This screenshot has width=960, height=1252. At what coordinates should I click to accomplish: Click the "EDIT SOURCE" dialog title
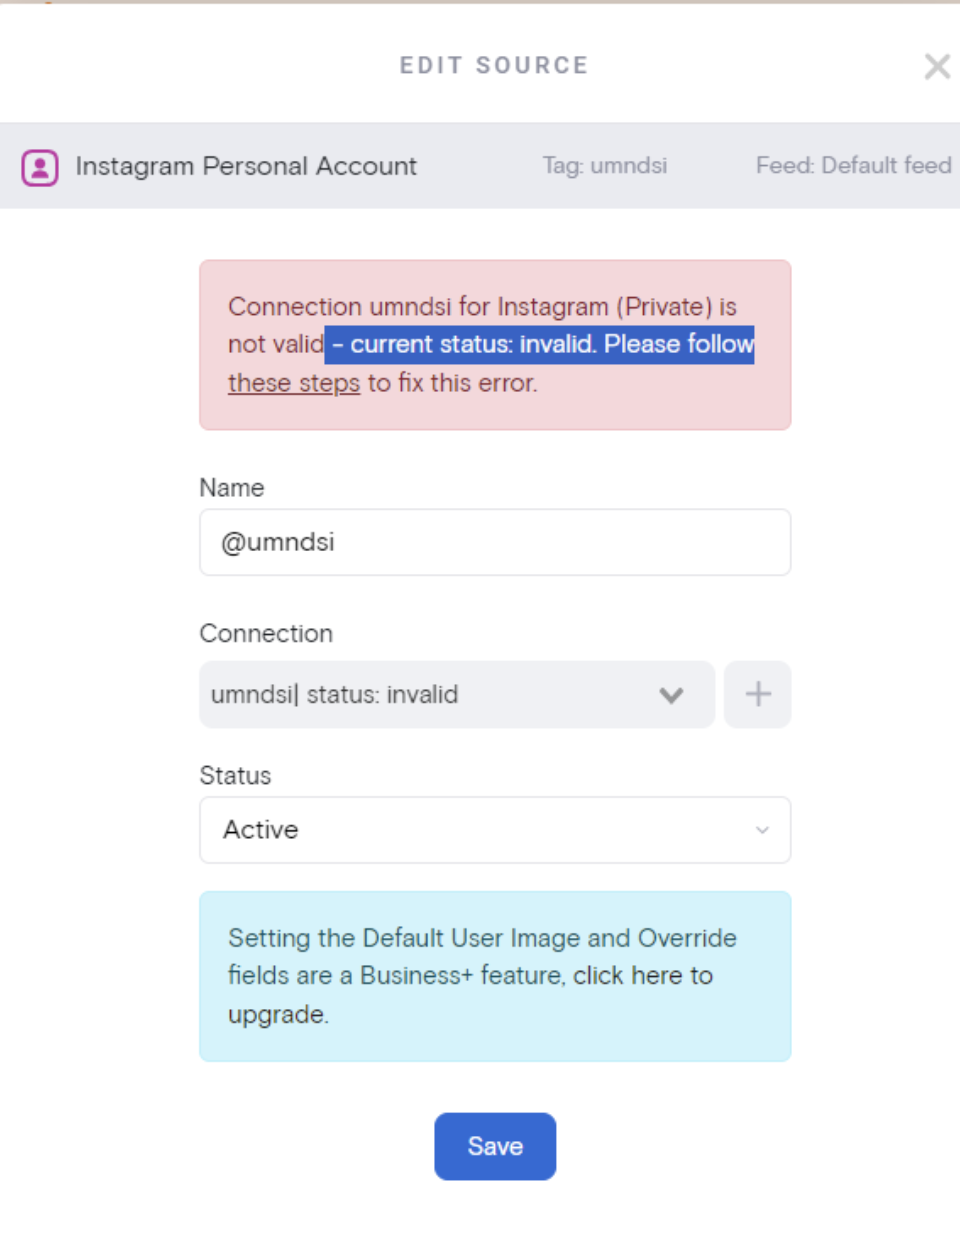click(494, 66)
